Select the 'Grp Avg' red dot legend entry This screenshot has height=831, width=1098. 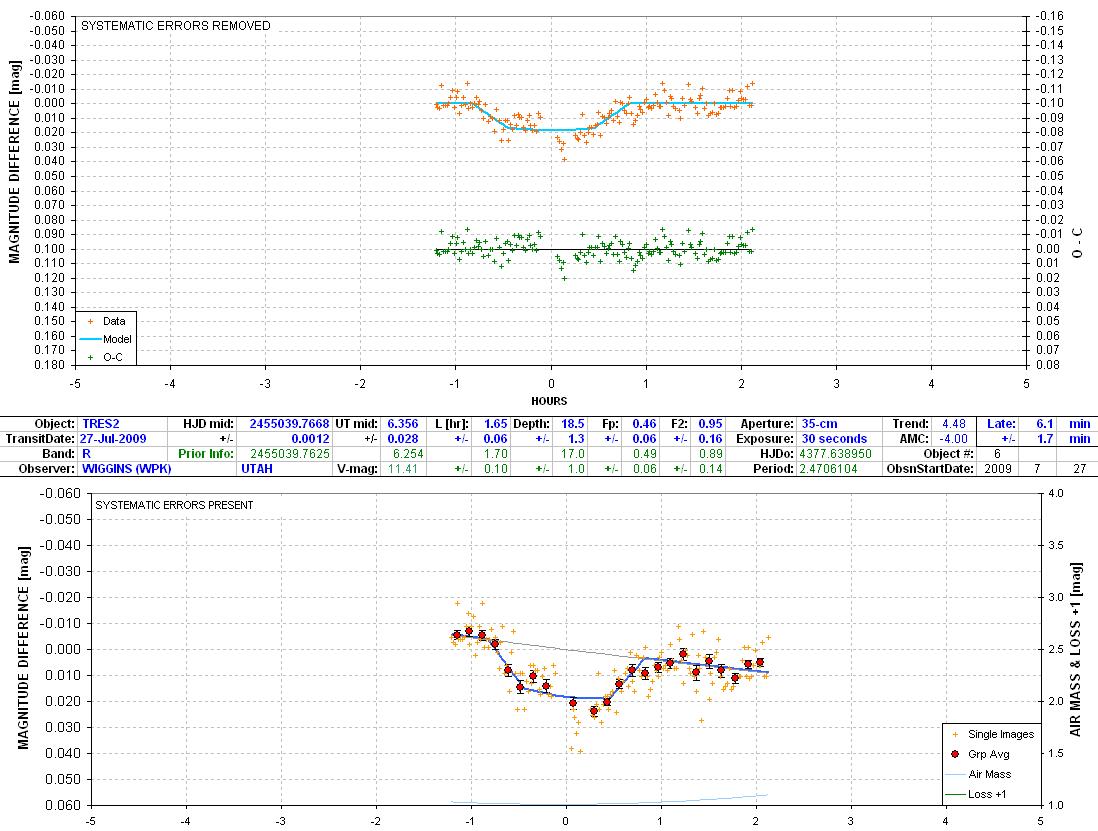coord(982,754)
